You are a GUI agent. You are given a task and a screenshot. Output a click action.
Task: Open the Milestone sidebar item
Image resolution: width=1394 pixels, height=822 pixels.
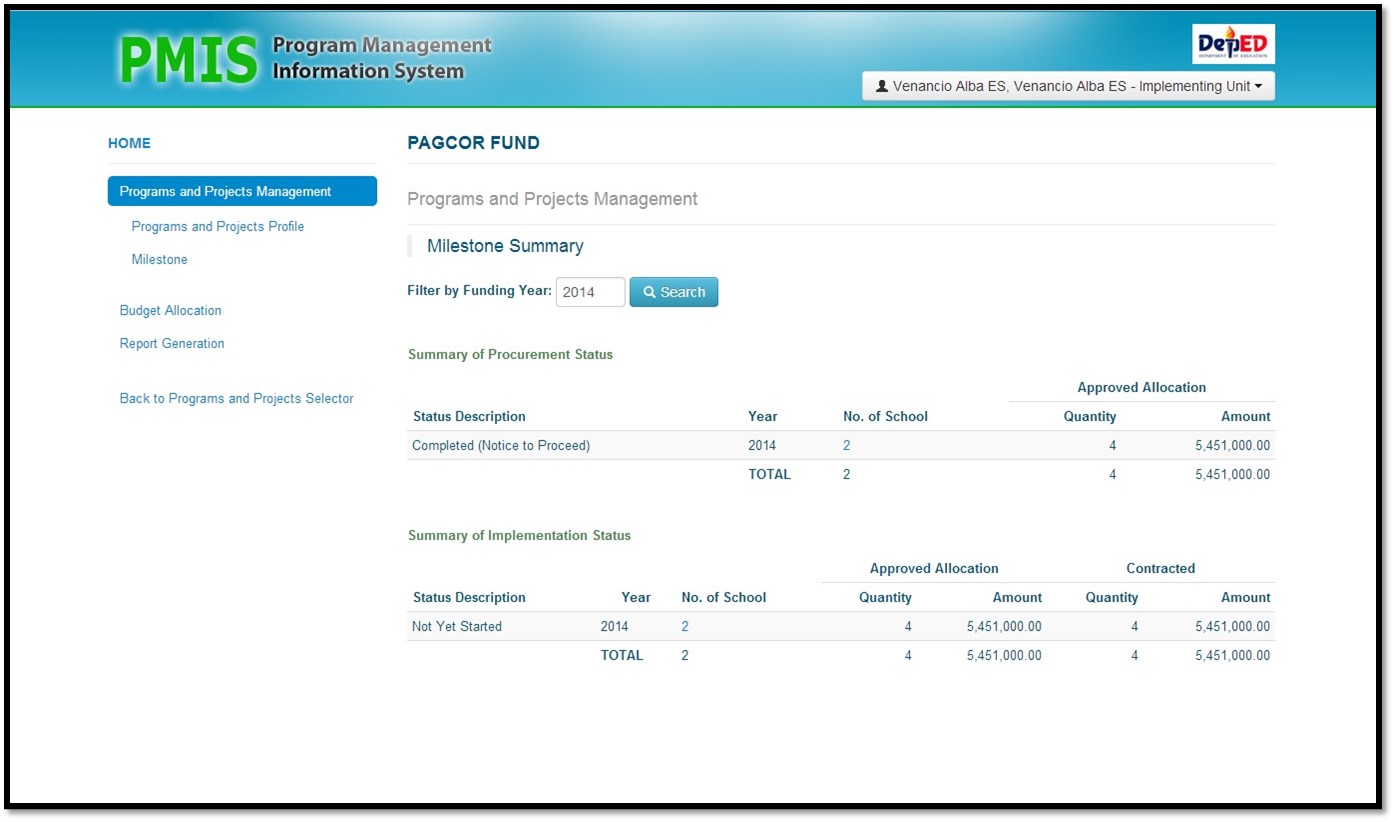pyautogui.click(x=159, y=259)
